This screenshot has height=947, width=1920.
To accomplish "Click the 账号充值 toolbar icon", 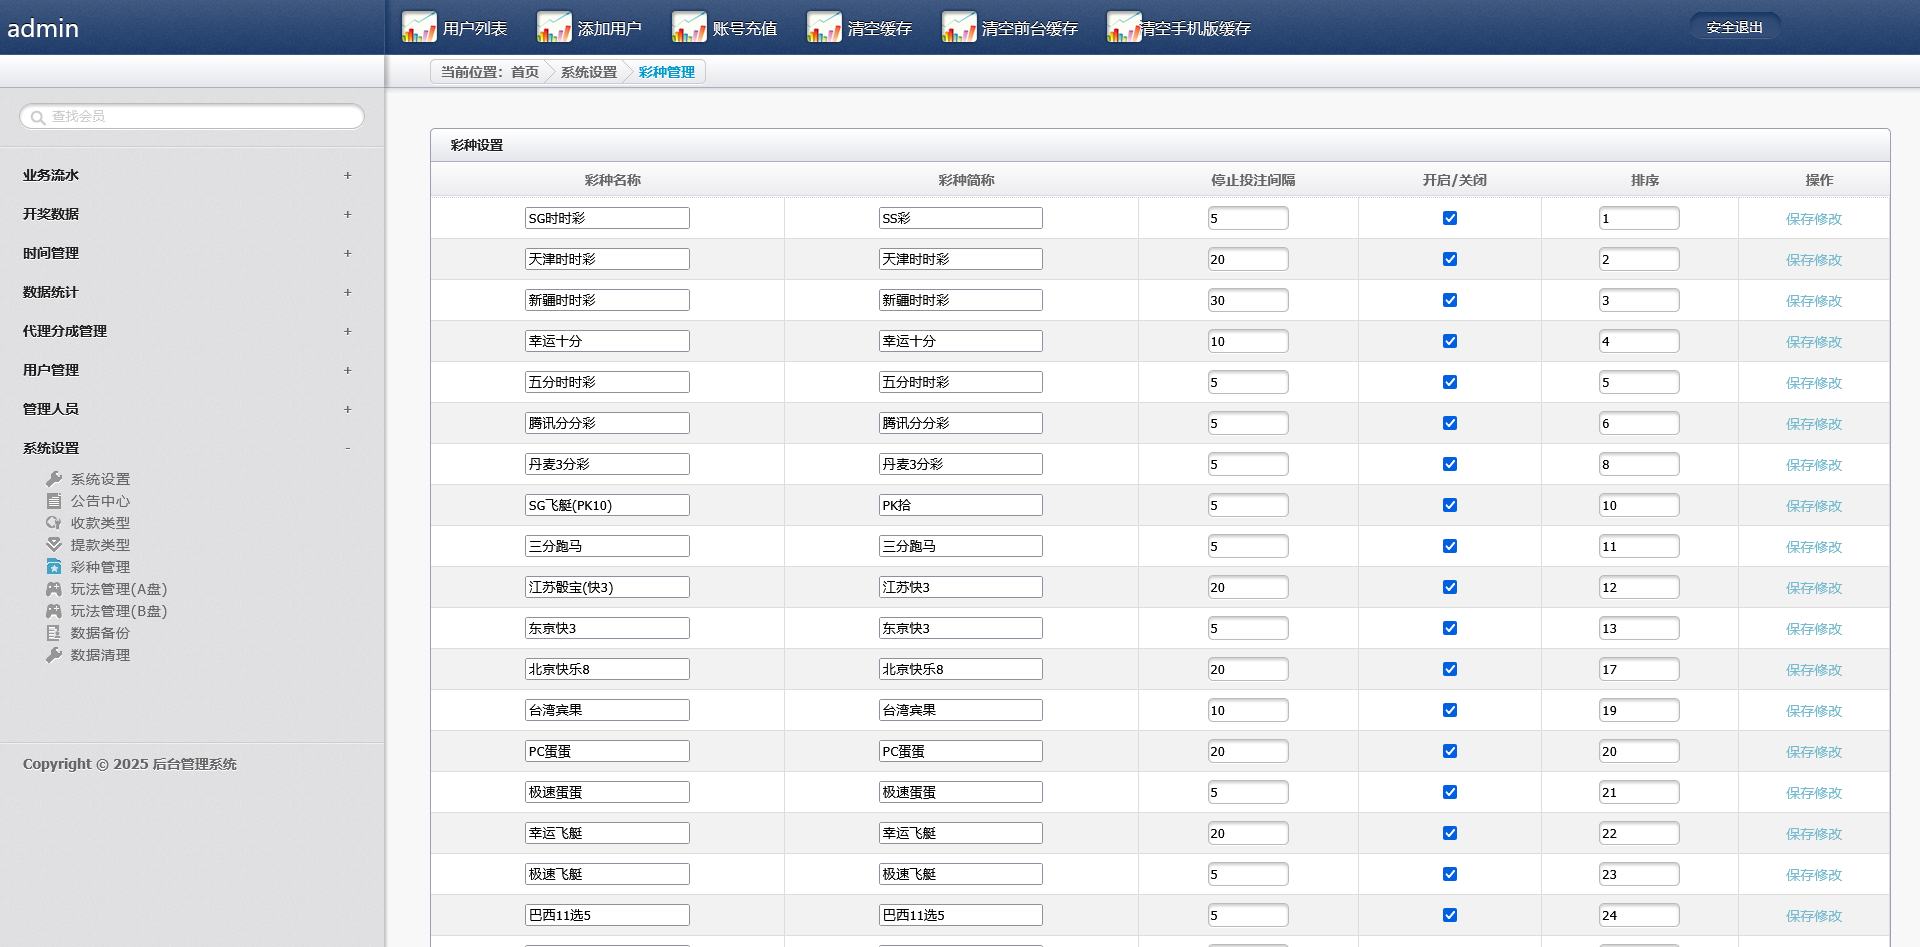I will tap(689, 27).
